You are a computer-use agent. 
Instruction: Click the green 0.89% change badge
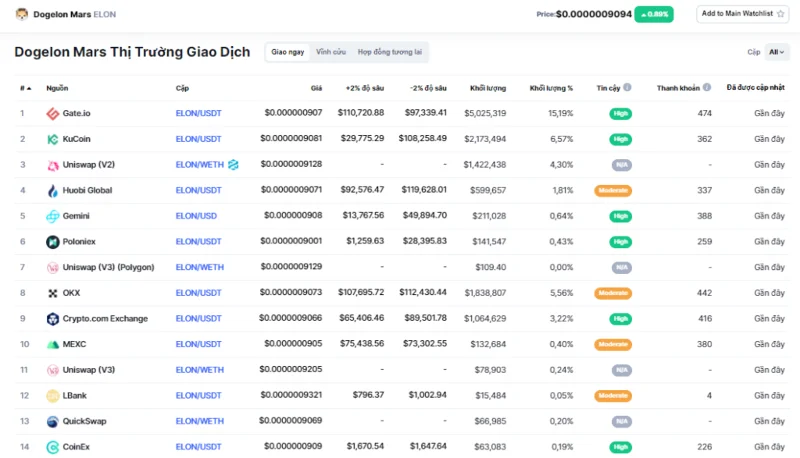[654, 14]
